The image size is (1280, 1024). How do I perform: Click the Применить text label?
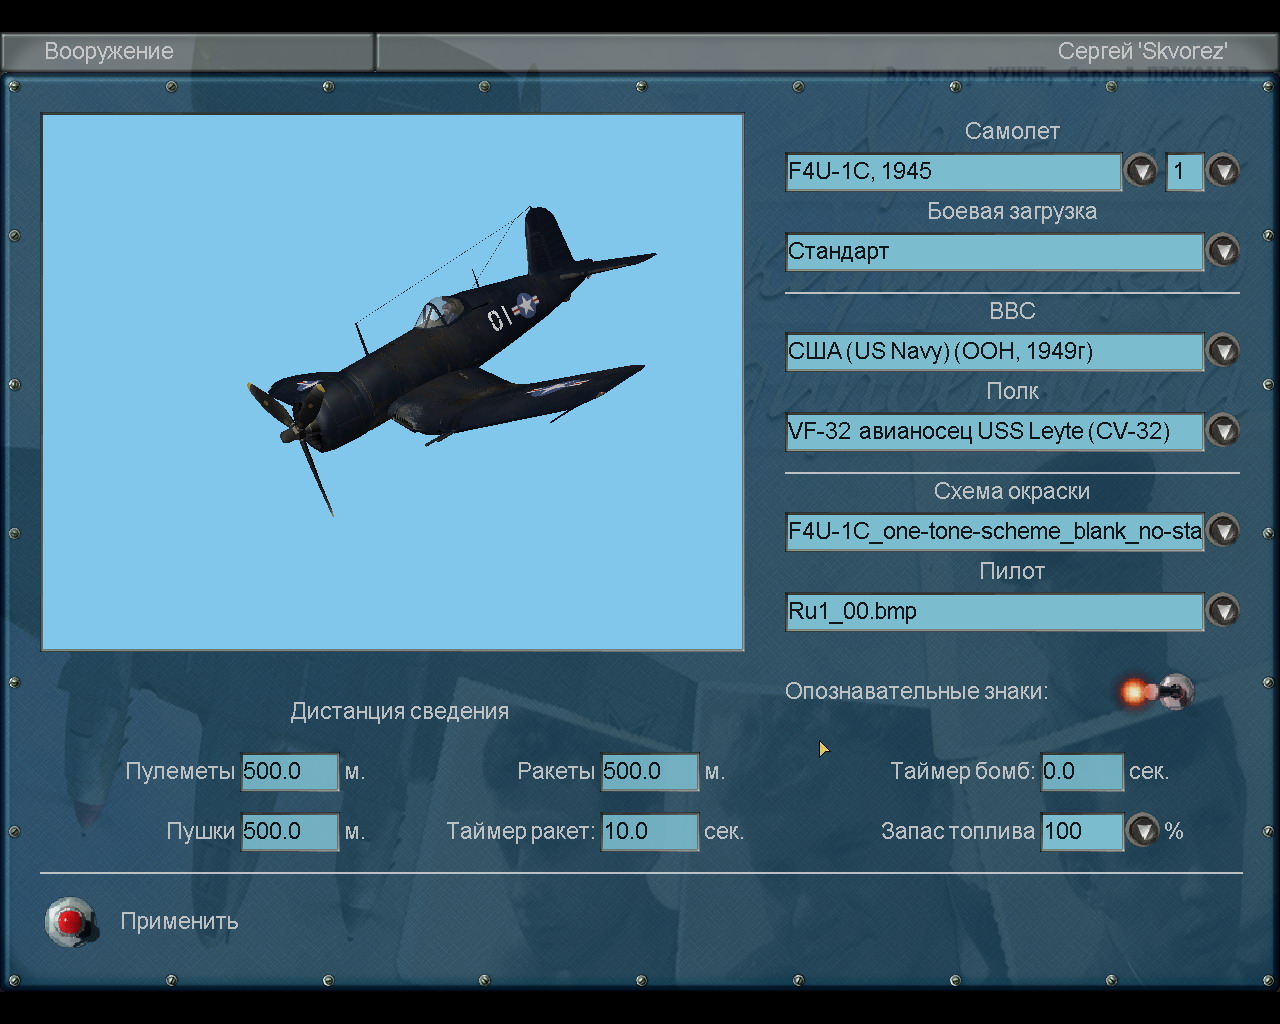tap(179, 921)
